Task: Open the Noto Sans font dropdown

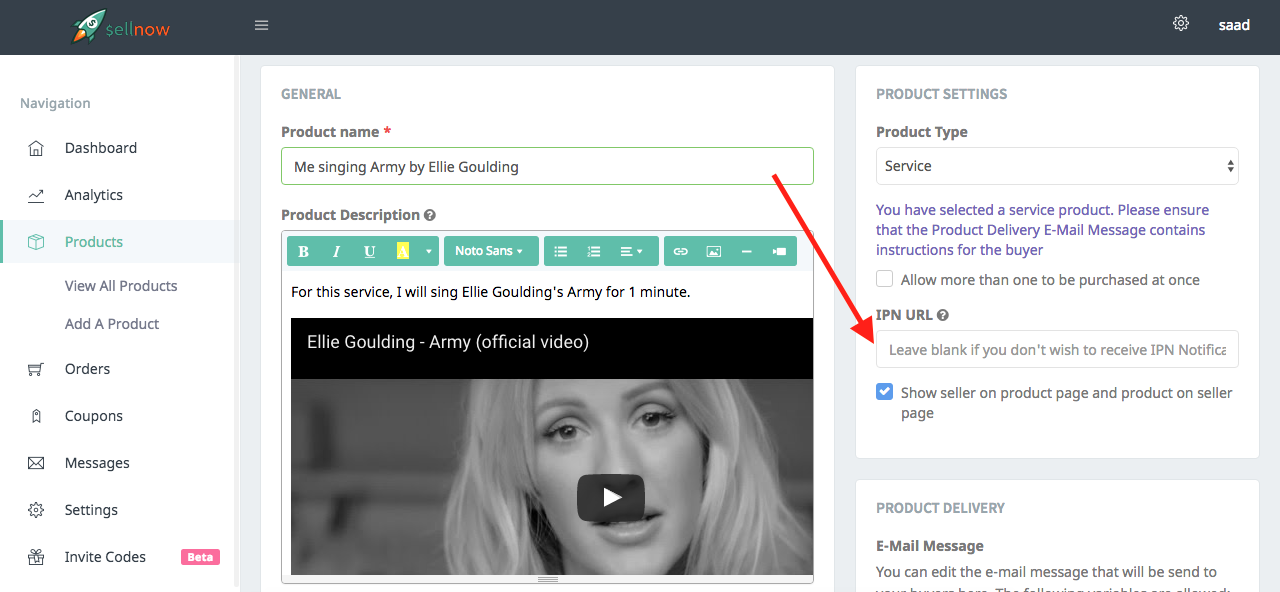Action: (491, 251)
